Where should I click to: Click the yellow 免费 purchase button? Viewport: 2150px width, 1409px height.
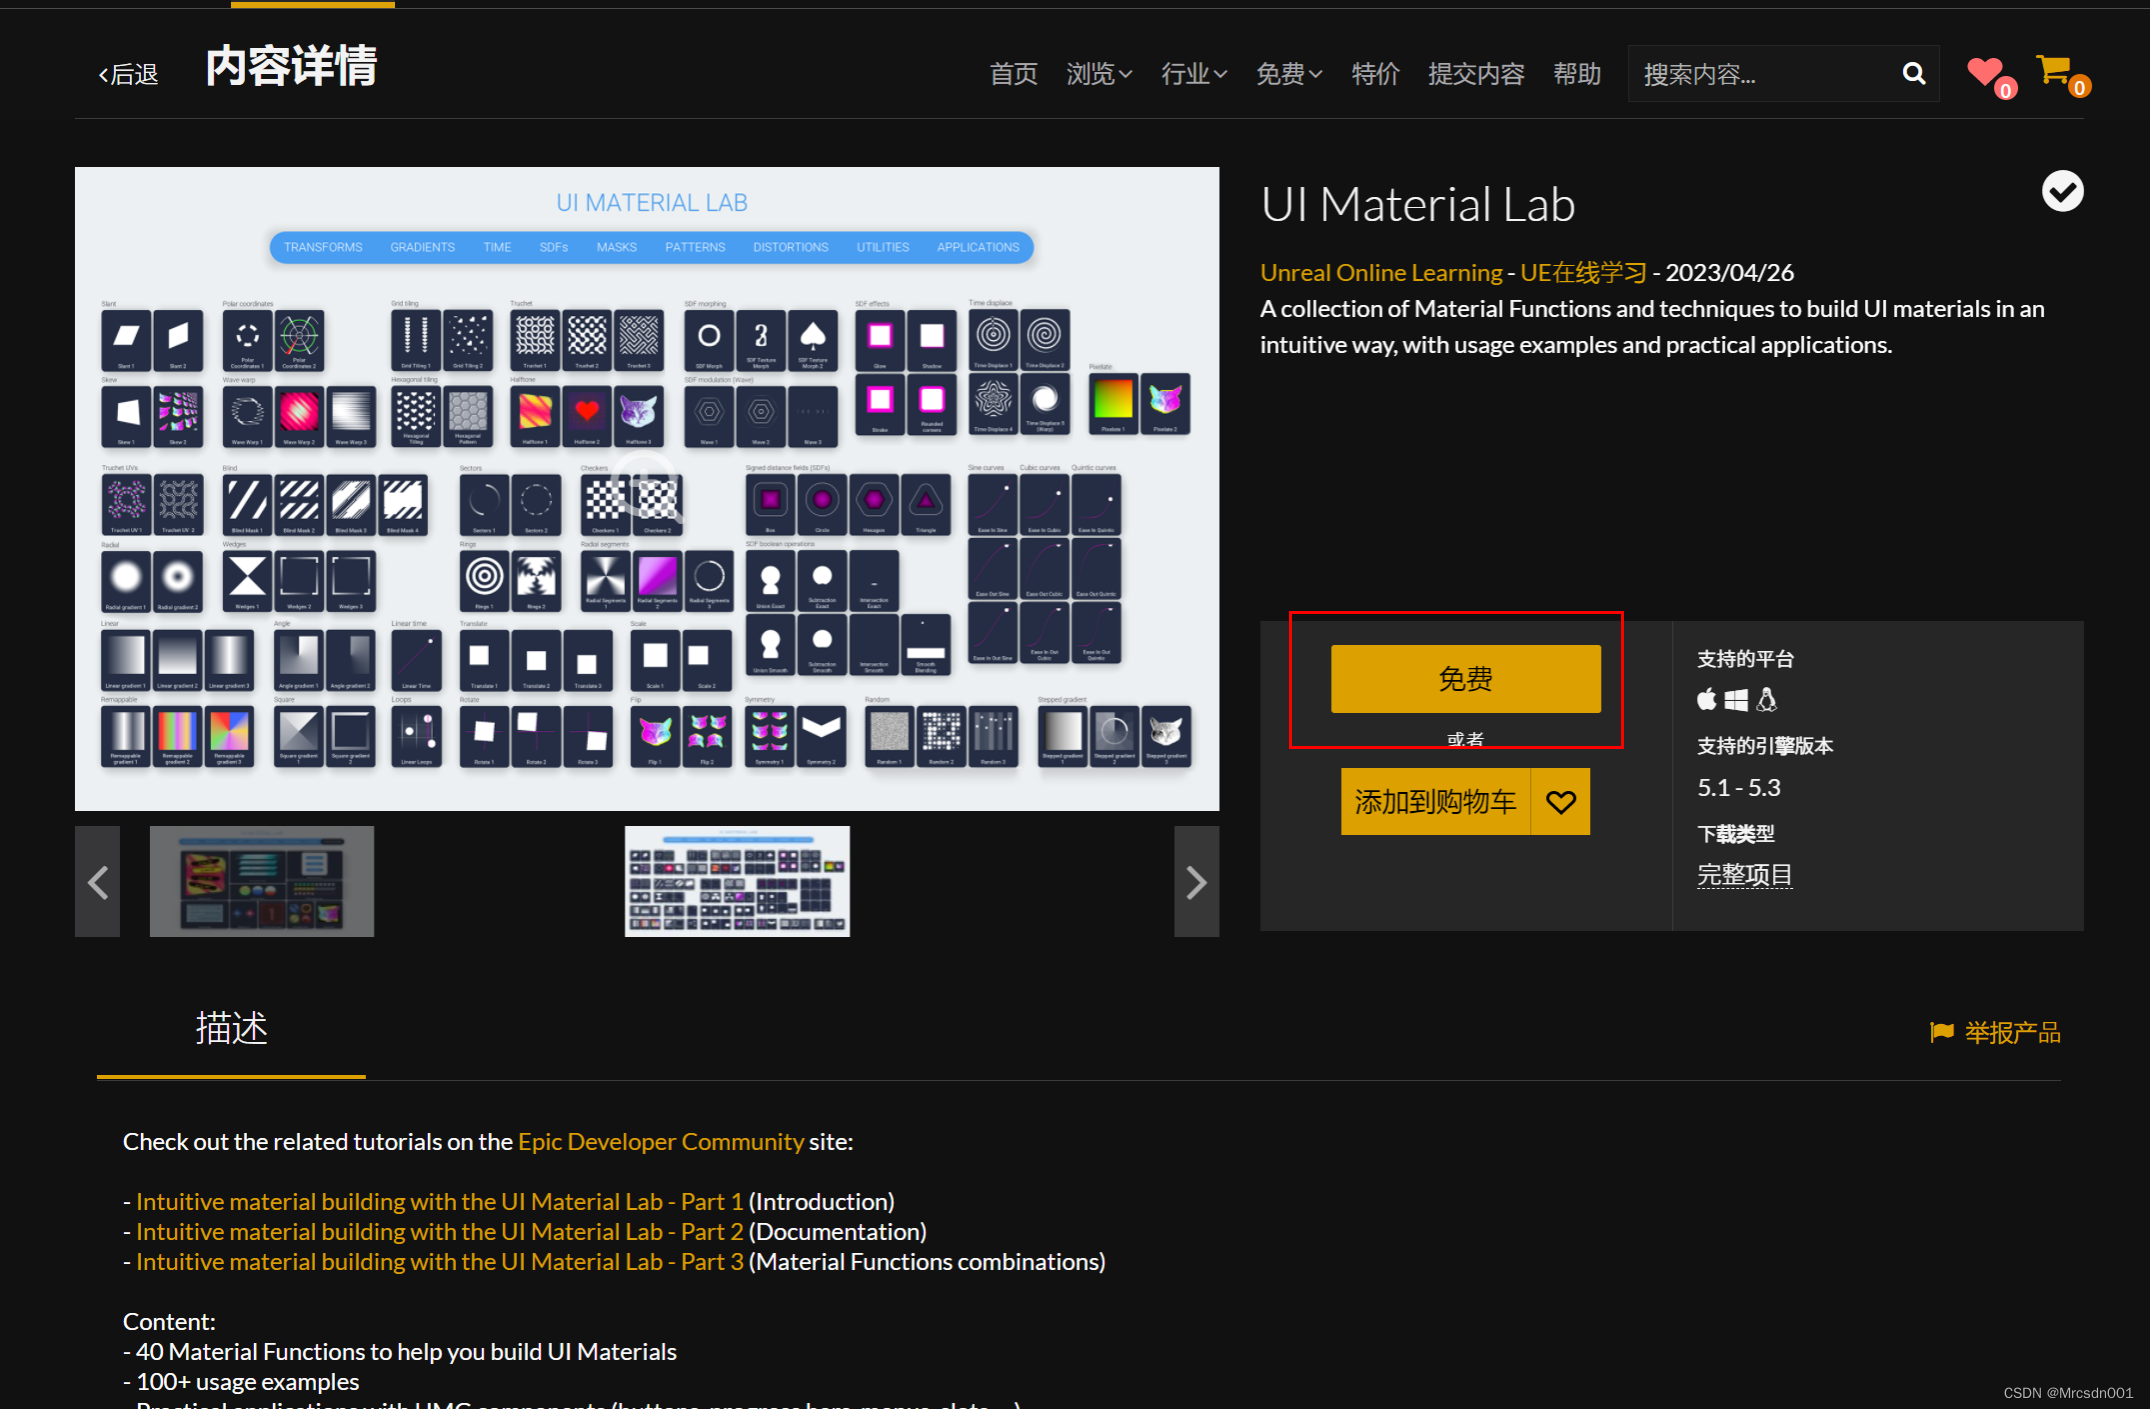[1465, 679]
